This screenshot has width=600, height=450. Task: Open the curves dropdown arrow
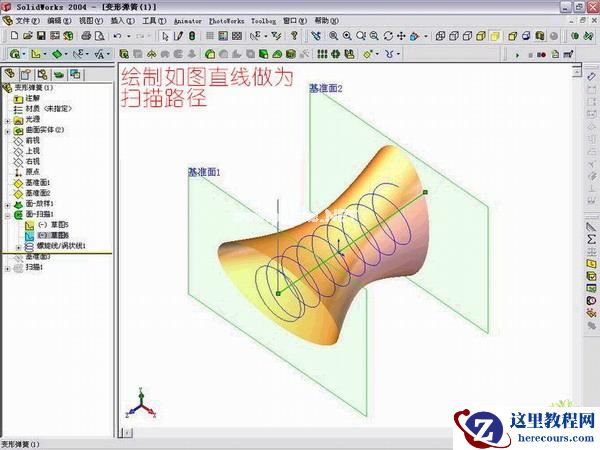click(398, 54)
